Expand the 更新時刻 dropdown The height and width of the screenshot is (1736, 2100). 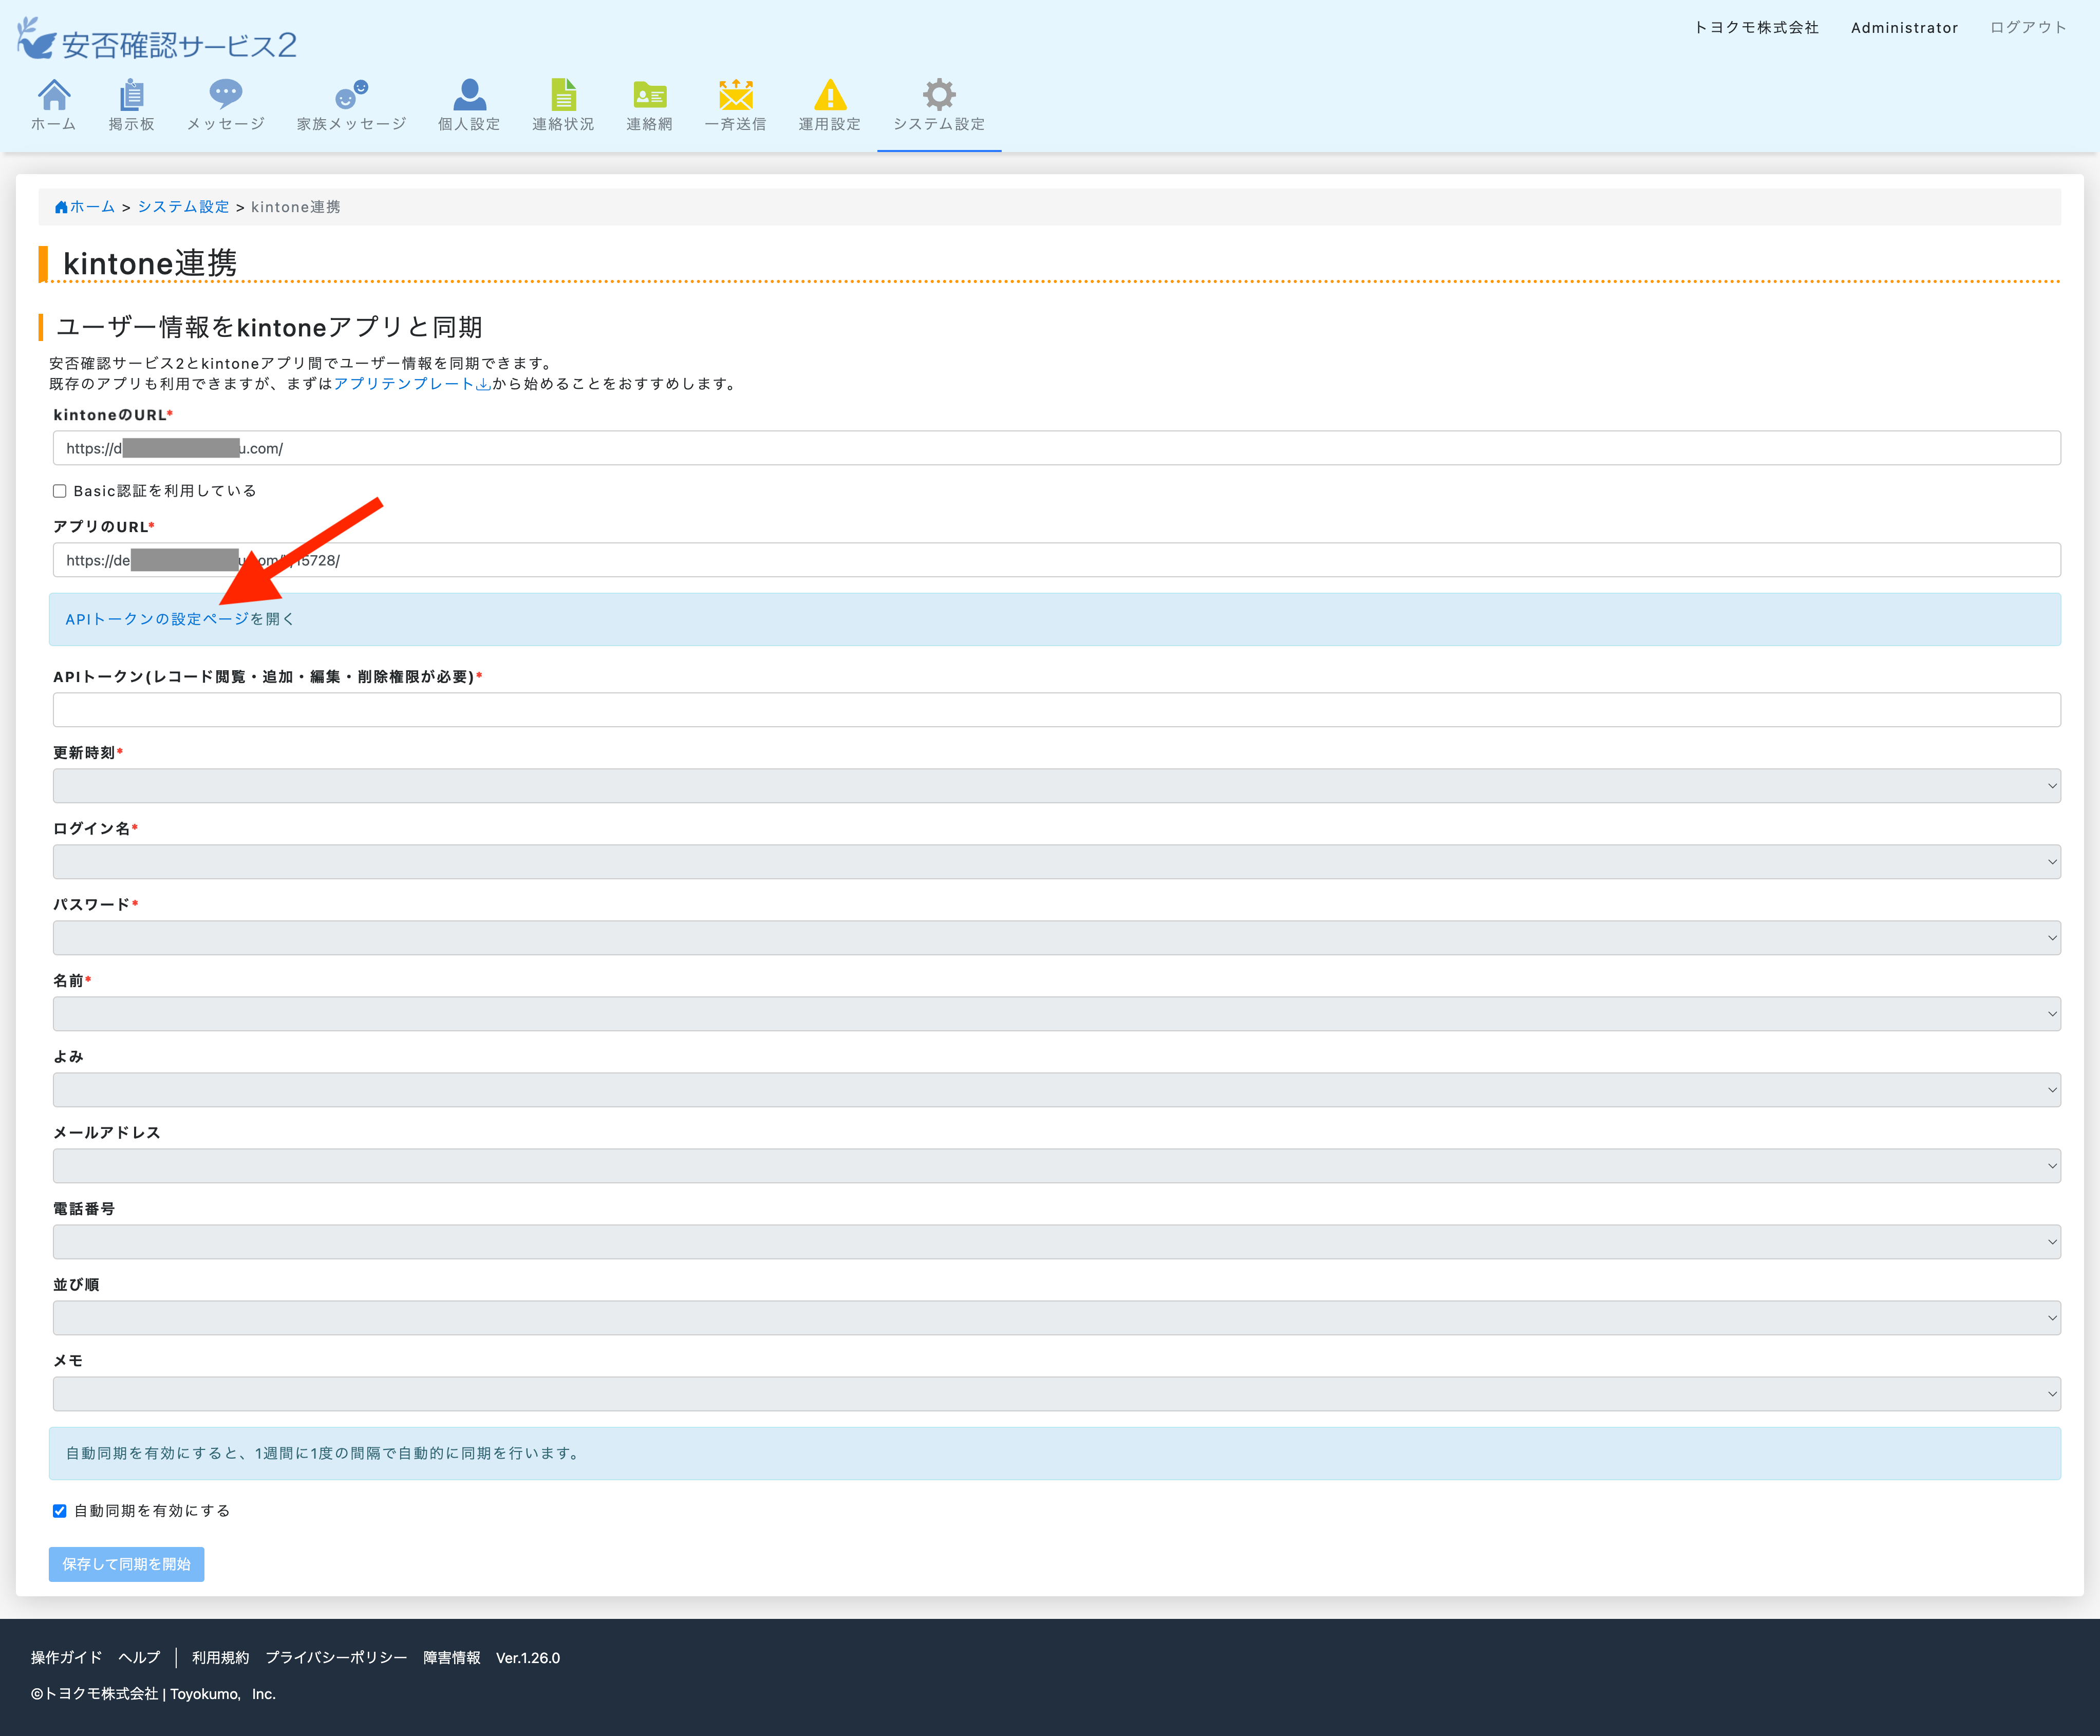[x=1056, y=786]
